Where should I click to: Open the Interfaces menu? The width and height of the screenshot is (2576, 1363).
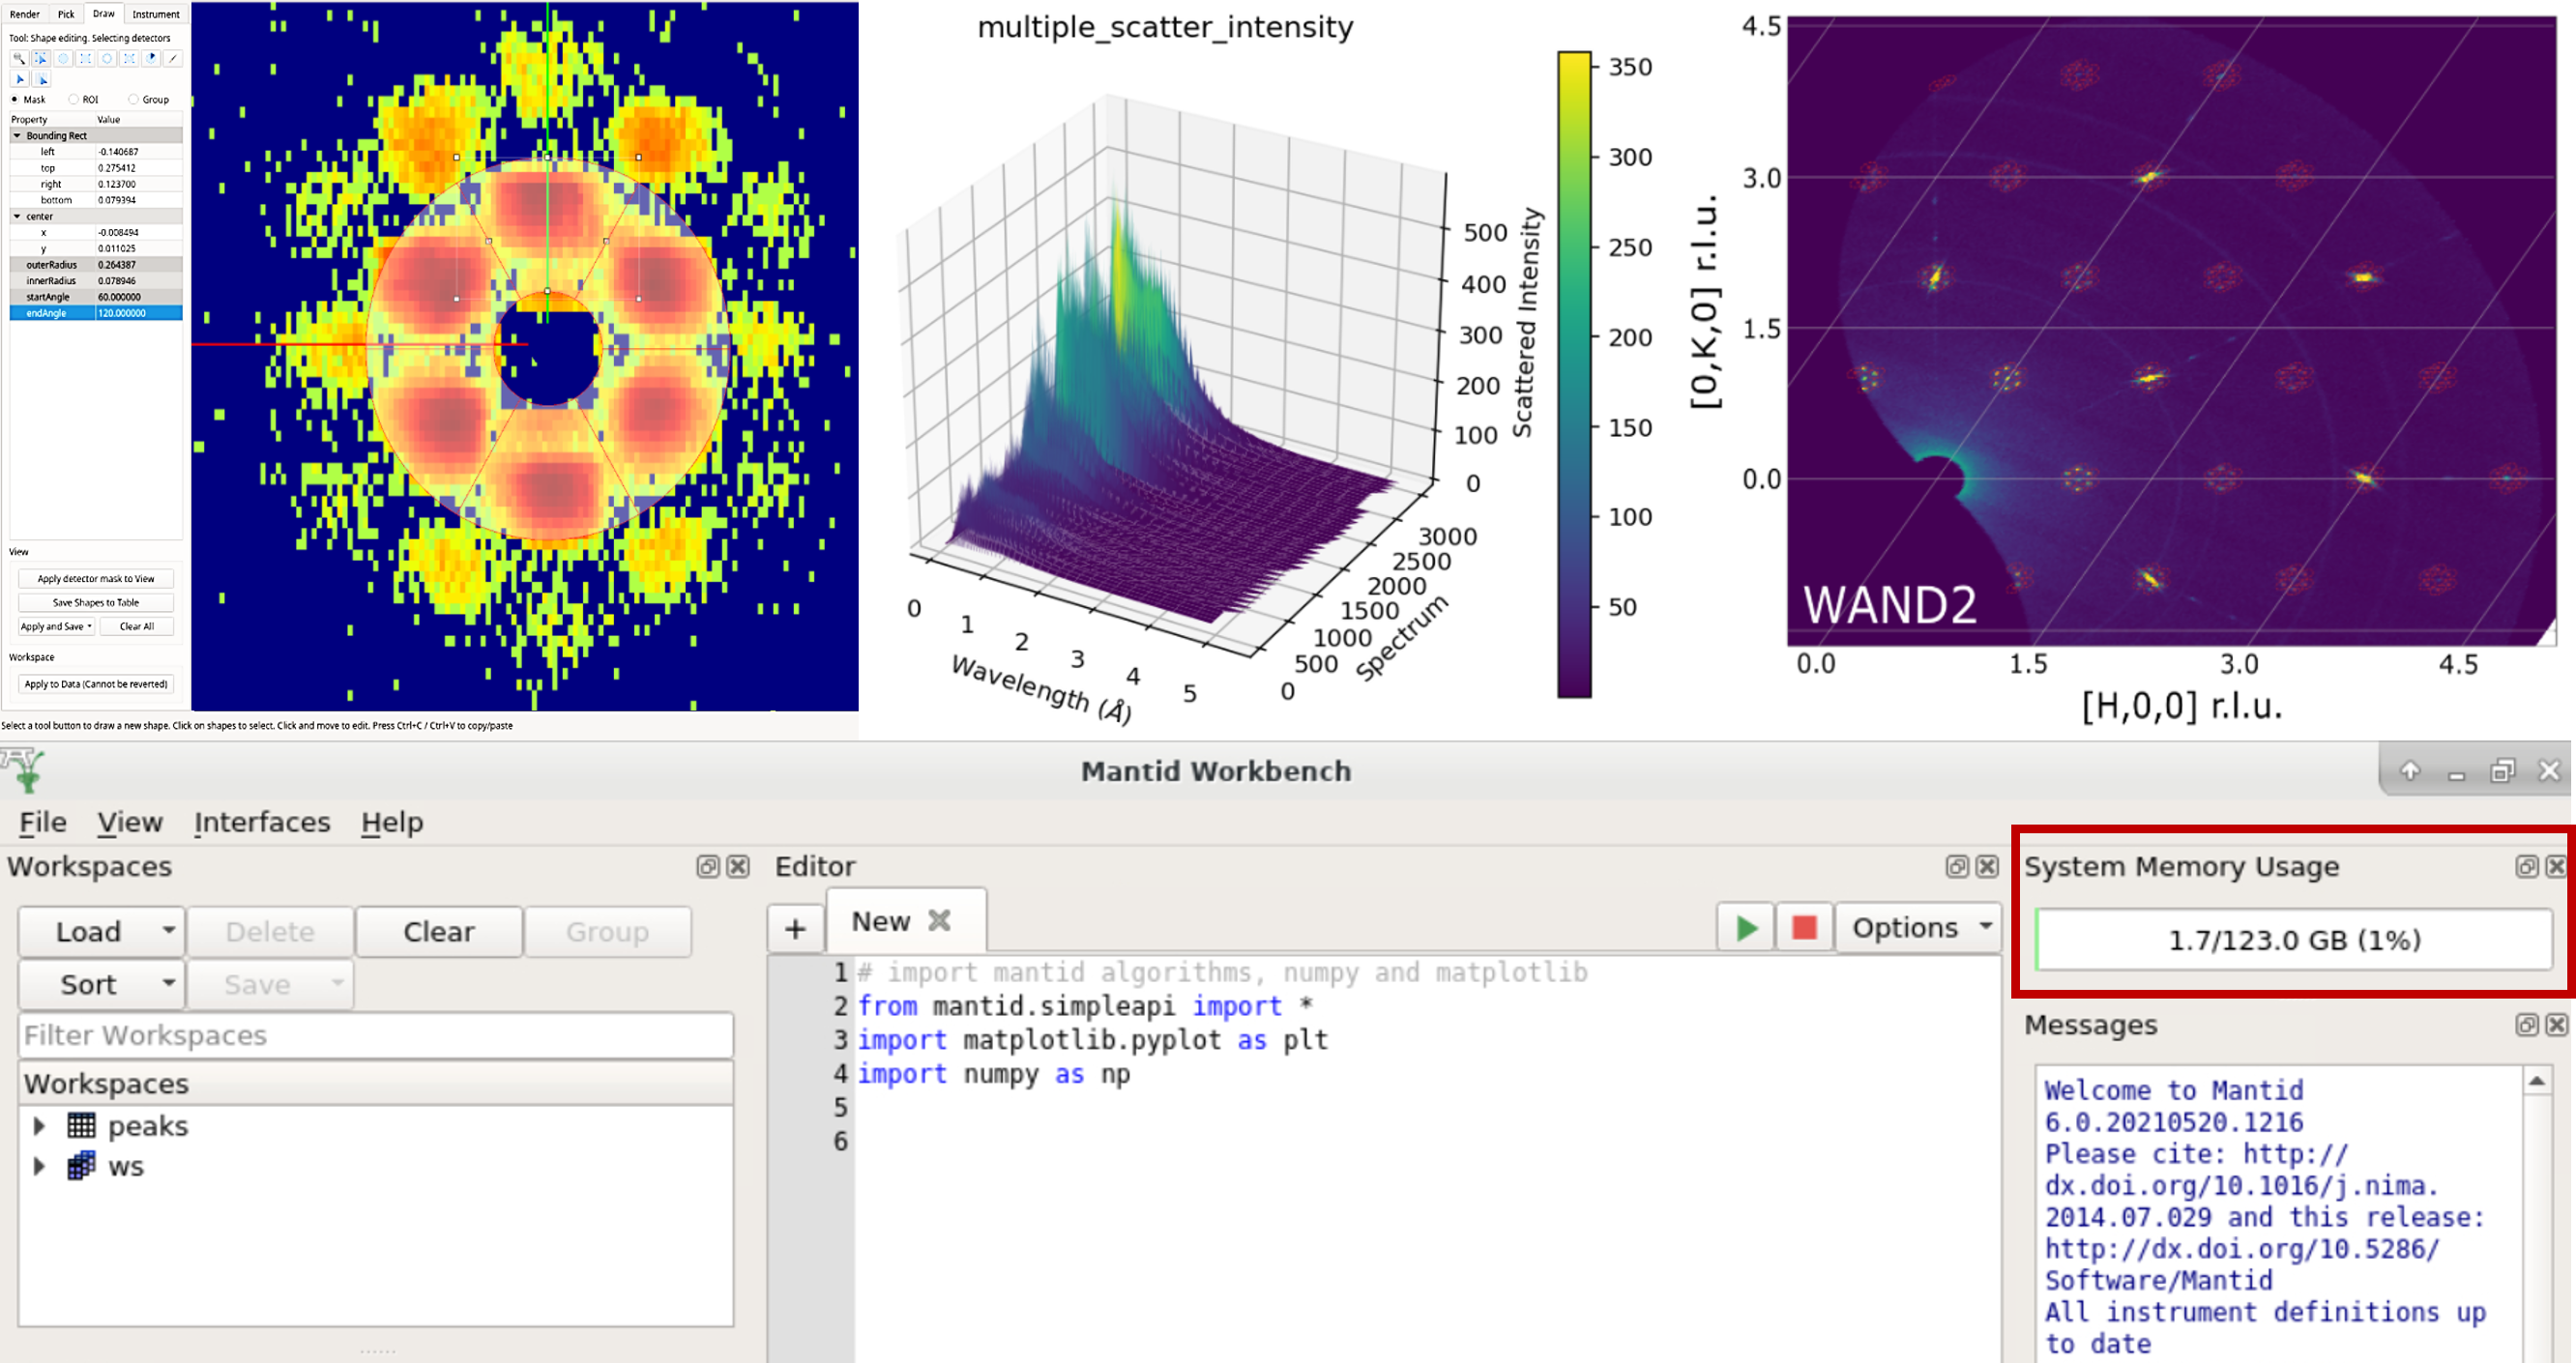pos(262,822)
